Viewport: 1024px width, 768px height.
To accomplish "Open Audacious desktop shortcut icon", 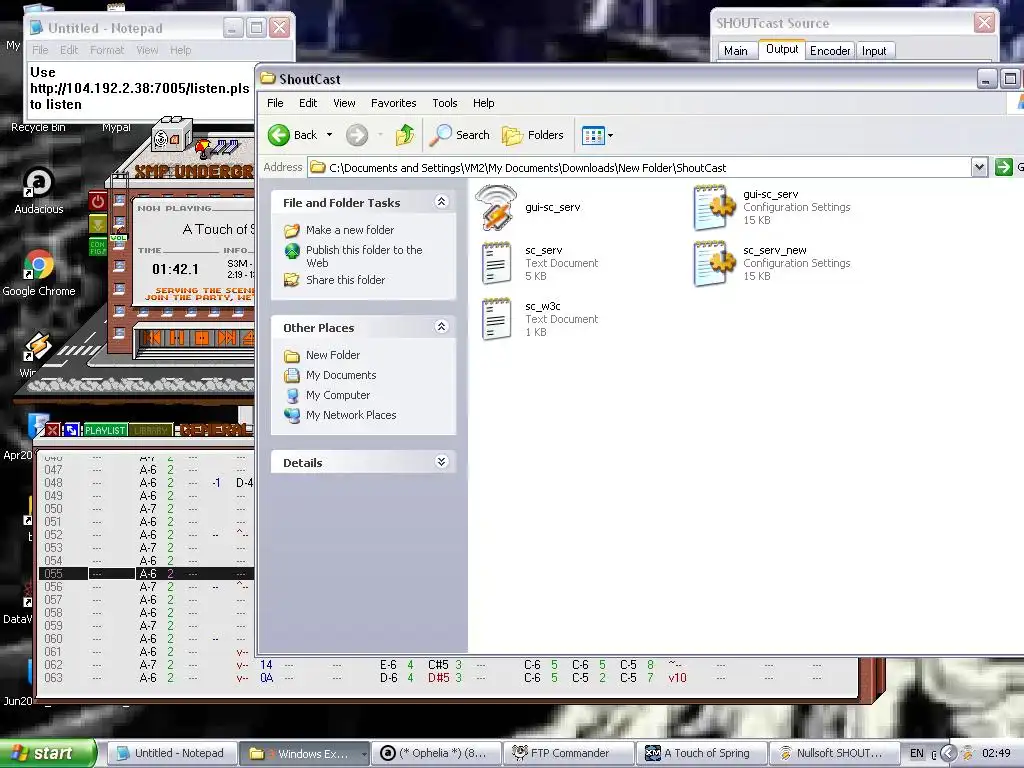I will coord(39,191).
